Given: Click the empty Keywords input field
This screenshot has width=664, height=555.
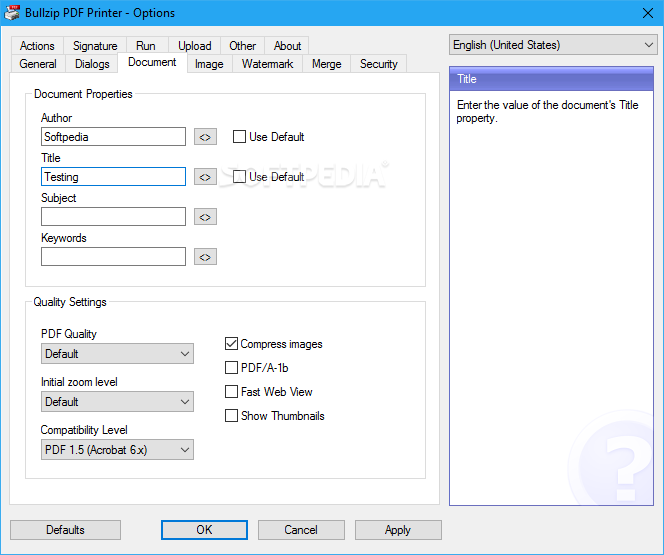Looking at the screenshot, I should (113, 257).
